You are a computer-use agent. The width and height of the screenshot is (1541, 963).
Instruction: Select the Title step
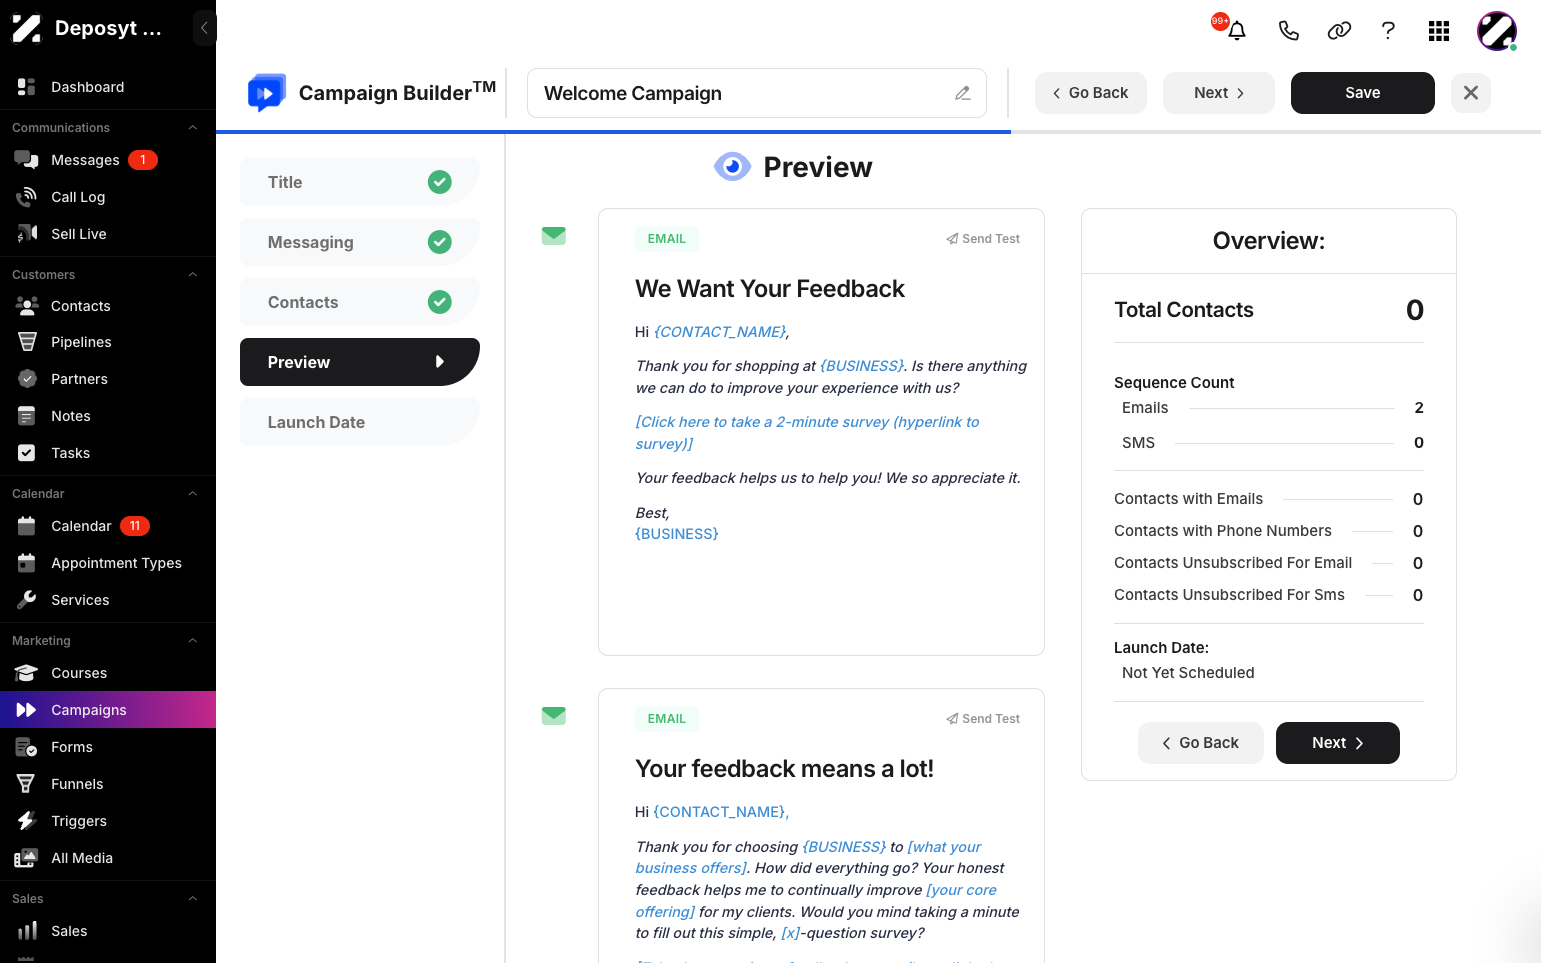pos(360,182)
